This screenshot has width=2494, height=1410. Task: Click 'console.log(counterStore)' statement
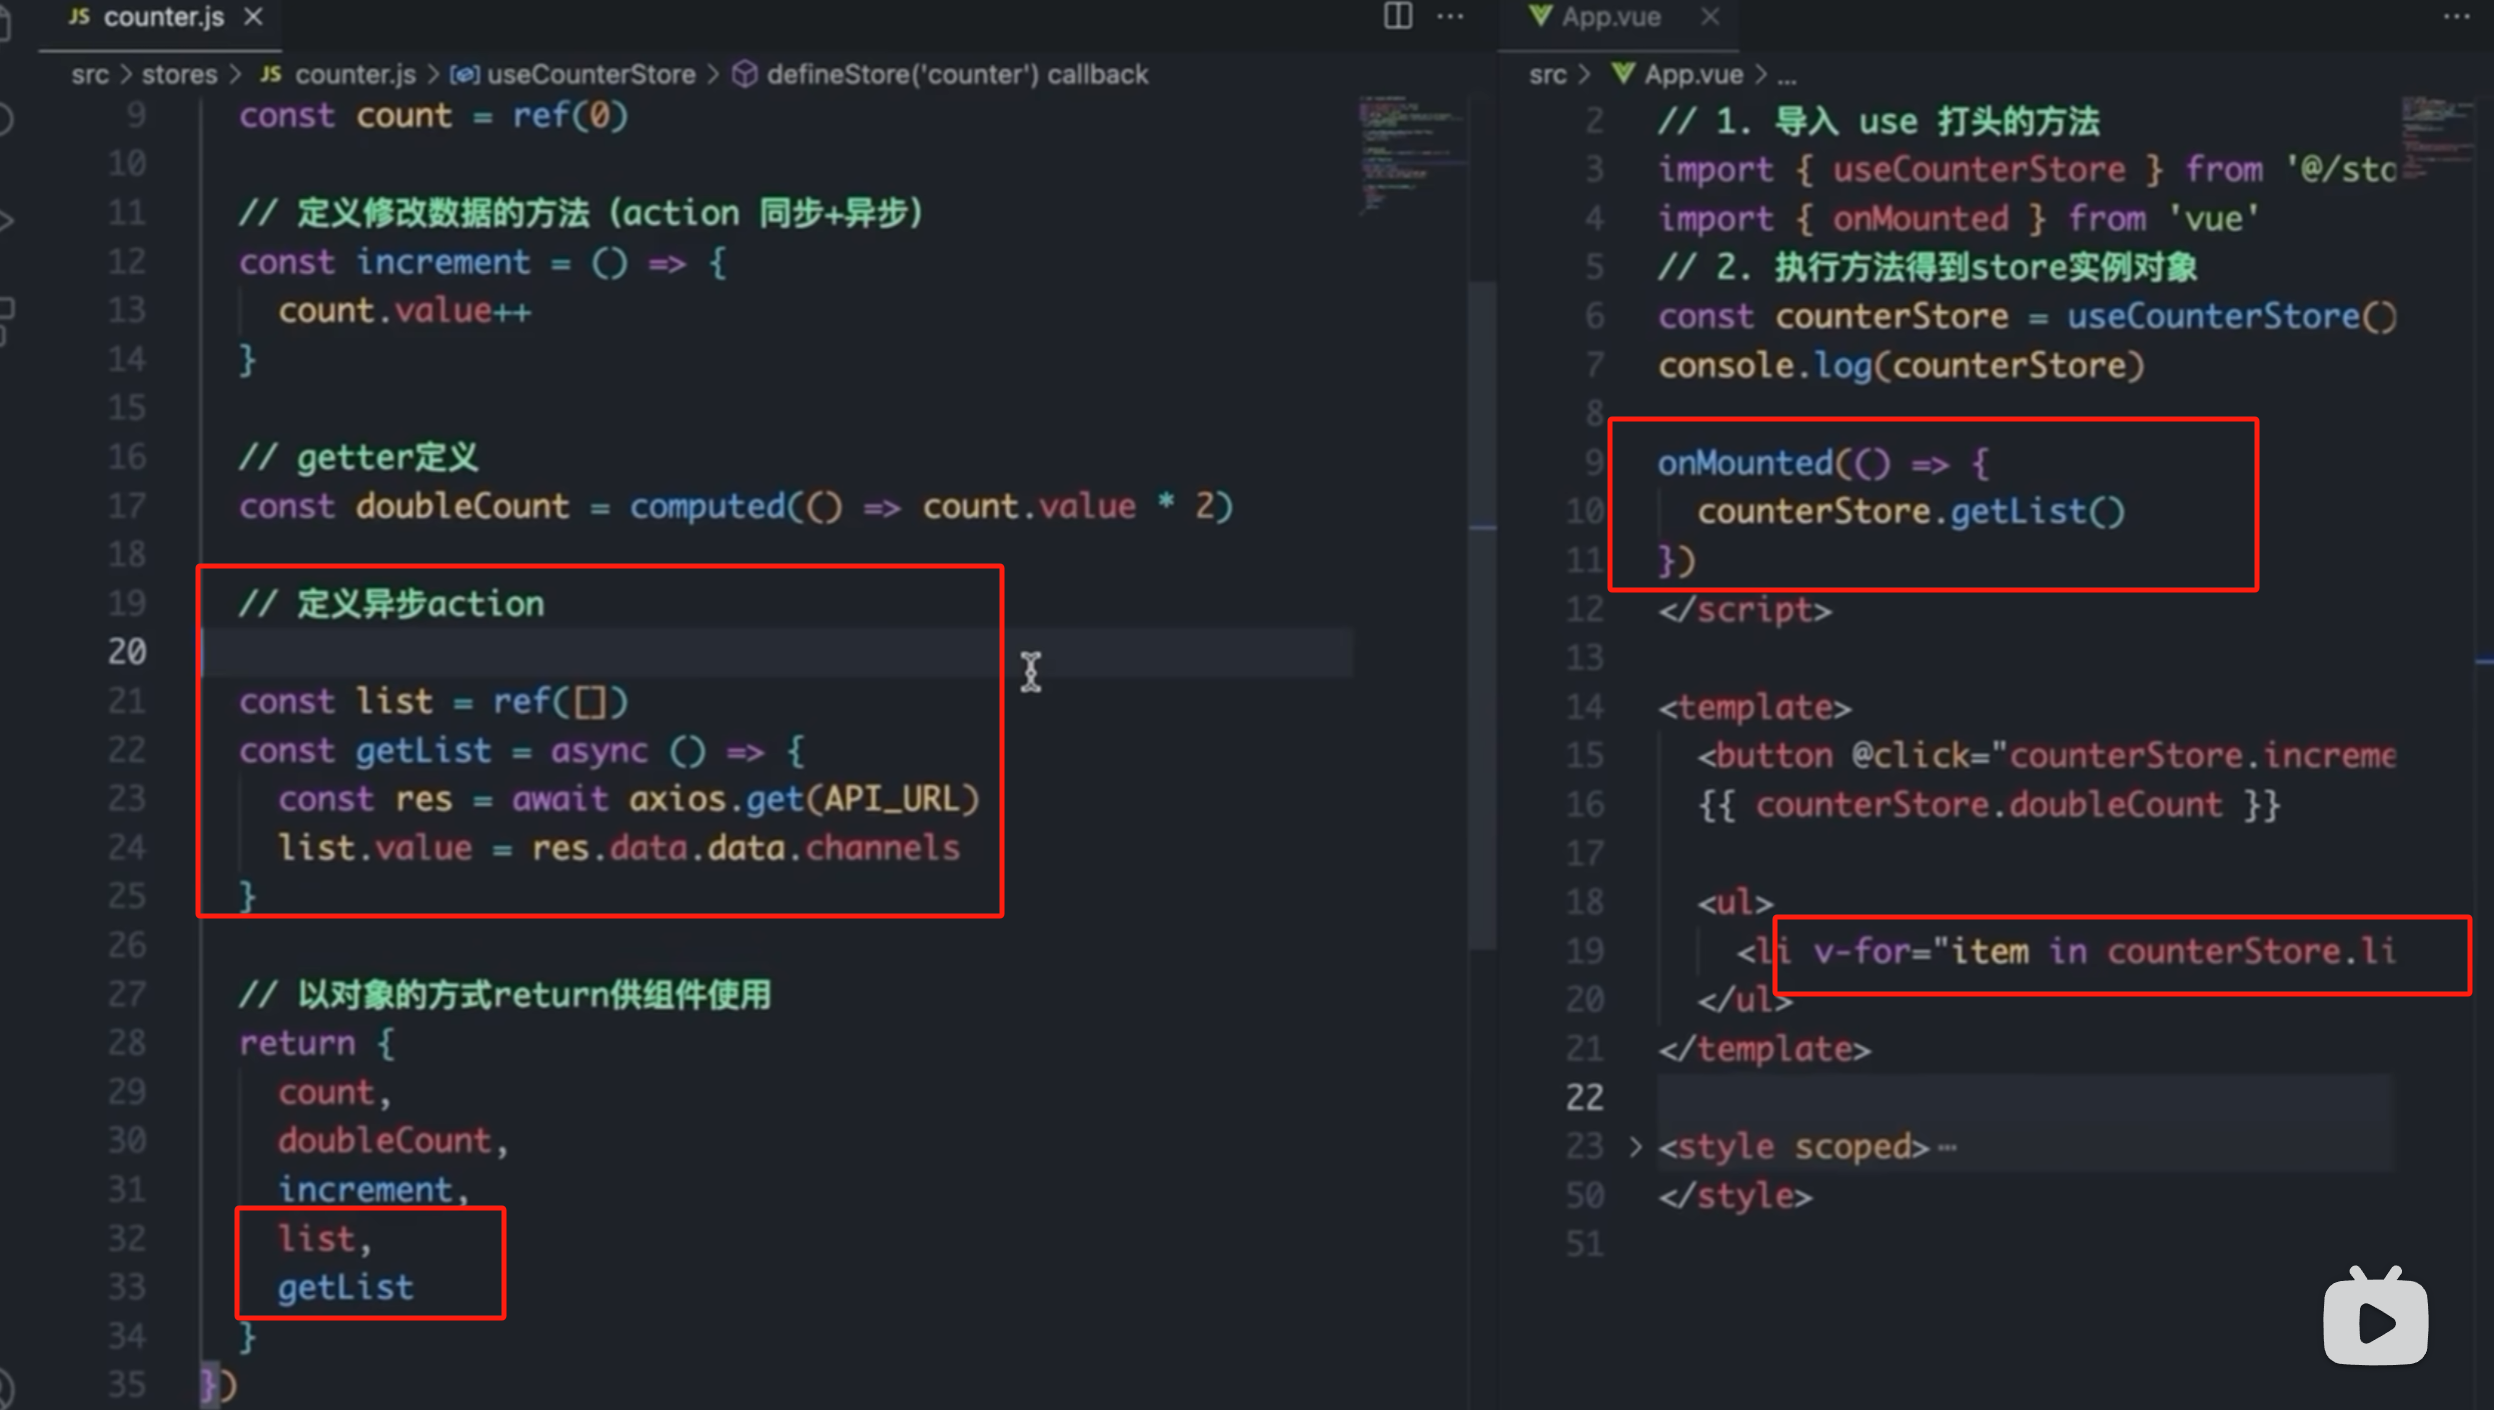pyautogui.click(x=1901, y=366)
